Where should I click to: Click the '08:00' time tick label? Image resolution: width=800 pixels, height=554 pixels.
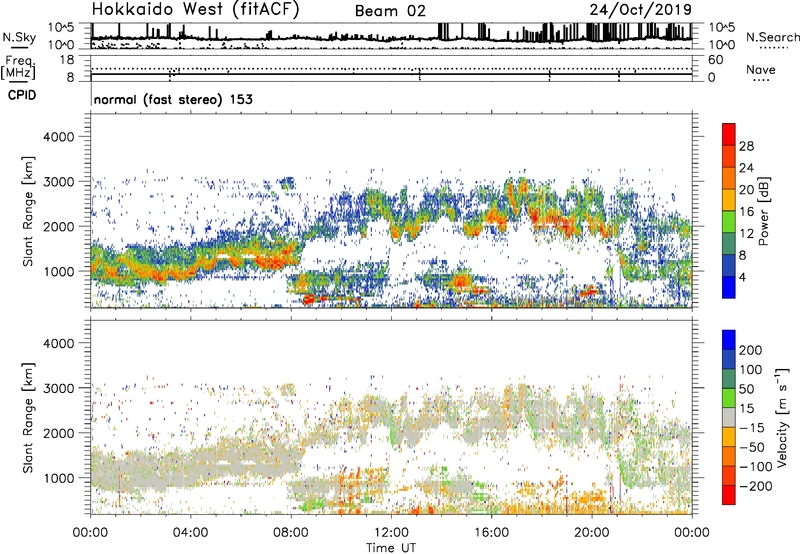tap(291, 533)
